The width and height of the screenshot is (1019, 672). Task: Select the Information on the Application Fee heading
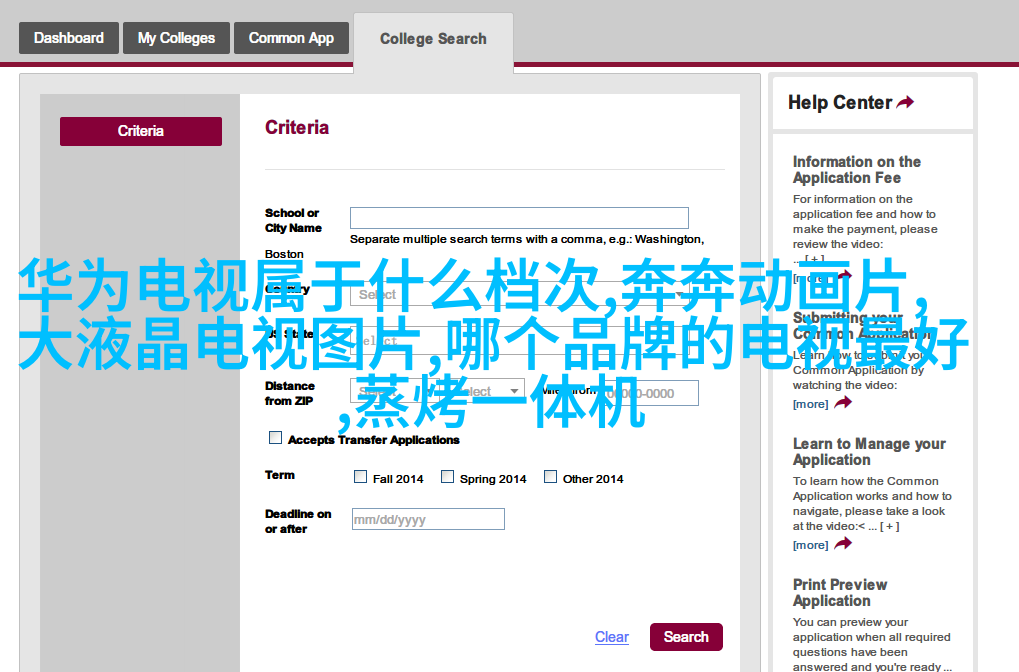point(857,170)
